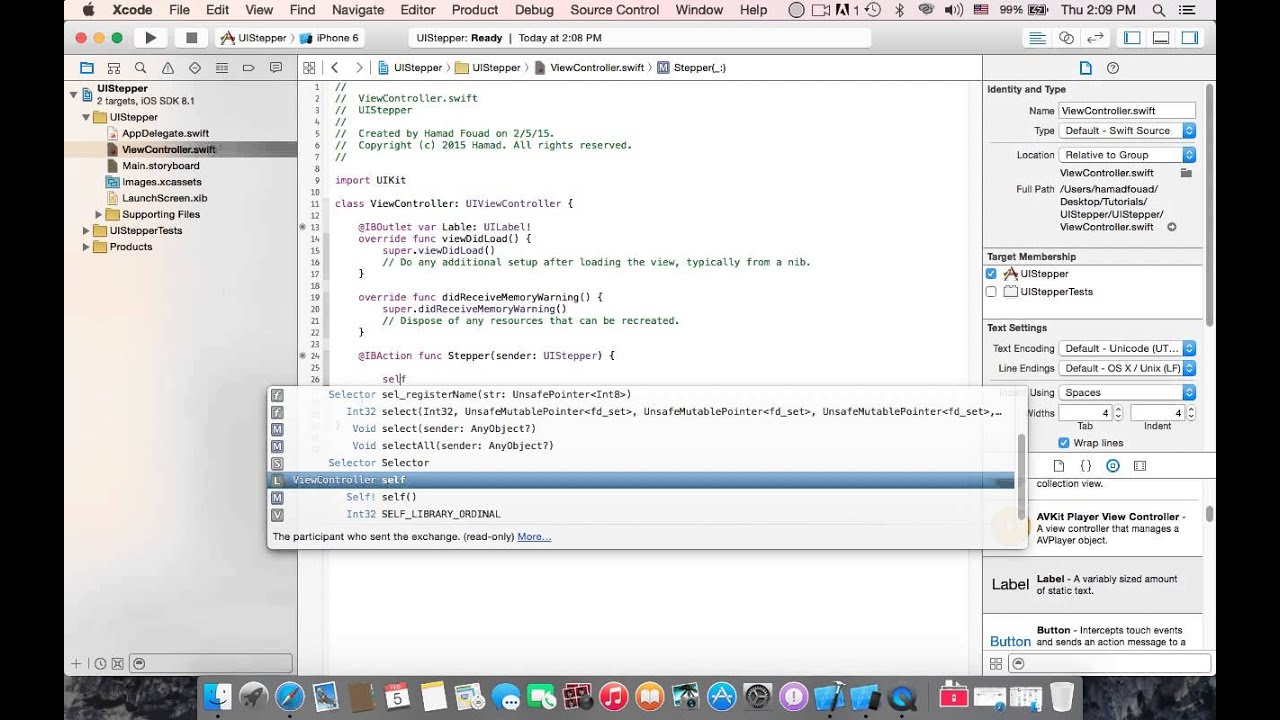This screenshot has width=1280, height=720.
Task: Switch to the Version editor
Action: (x=1096, y=38)
